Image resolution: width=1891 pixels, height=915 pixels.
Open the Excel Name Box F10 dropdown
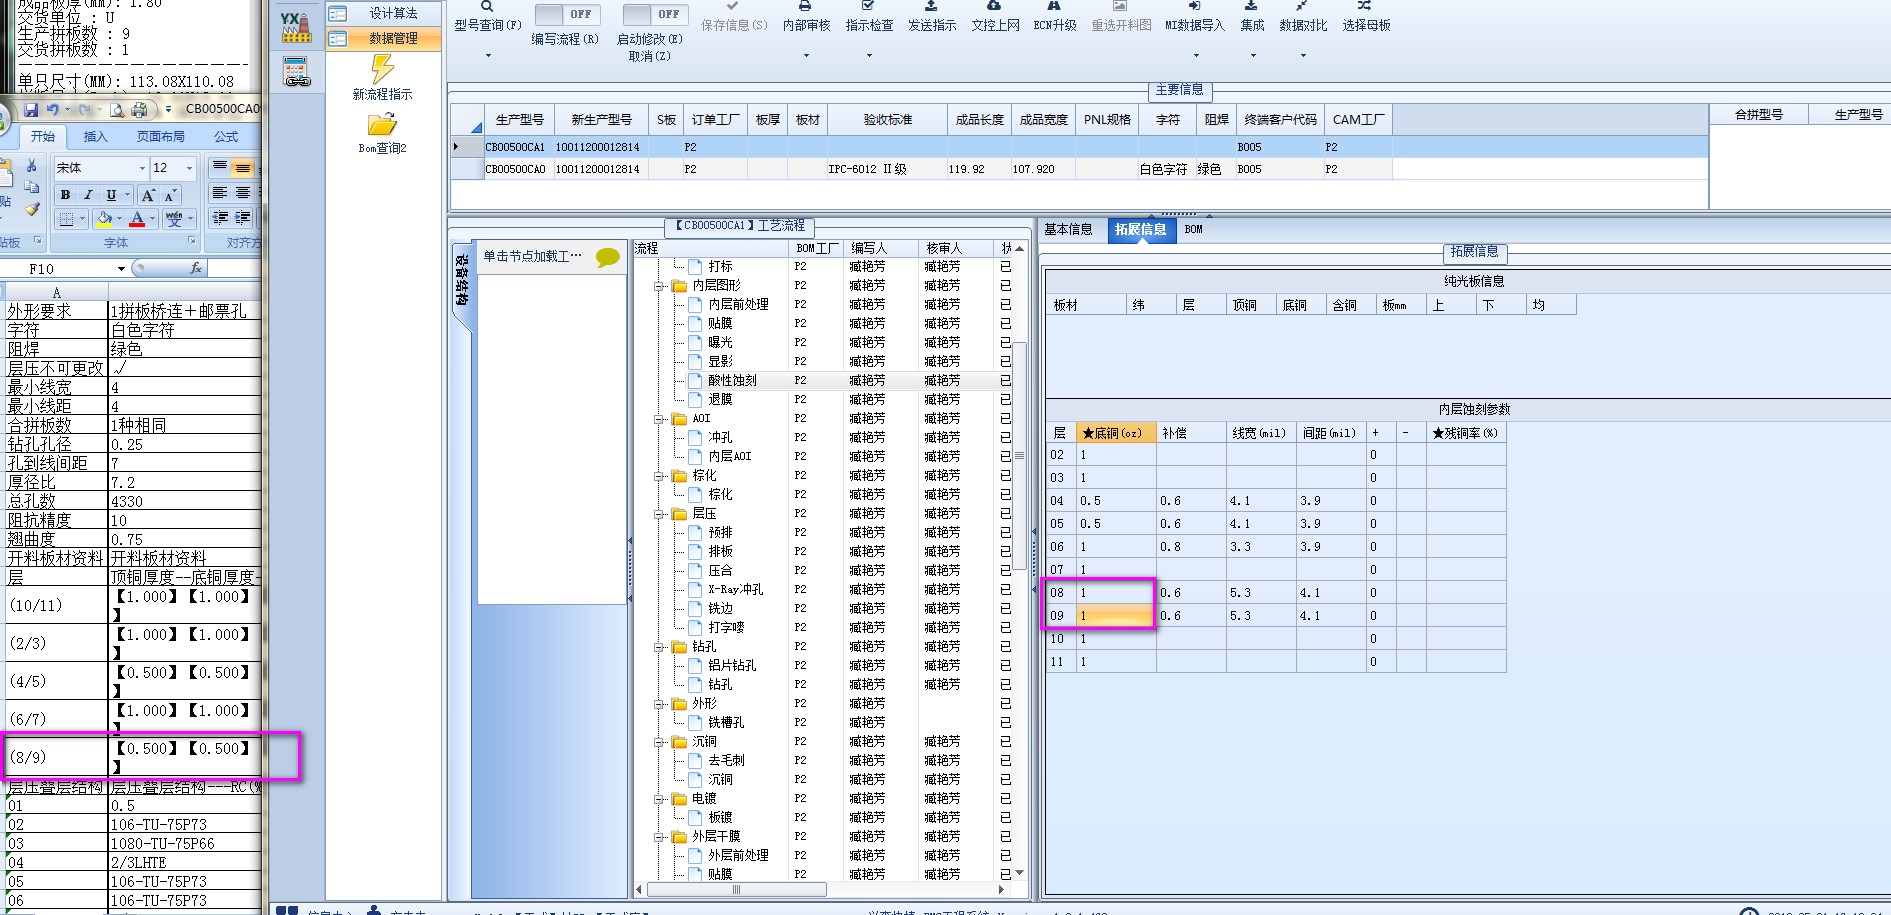tap(121, 268)
